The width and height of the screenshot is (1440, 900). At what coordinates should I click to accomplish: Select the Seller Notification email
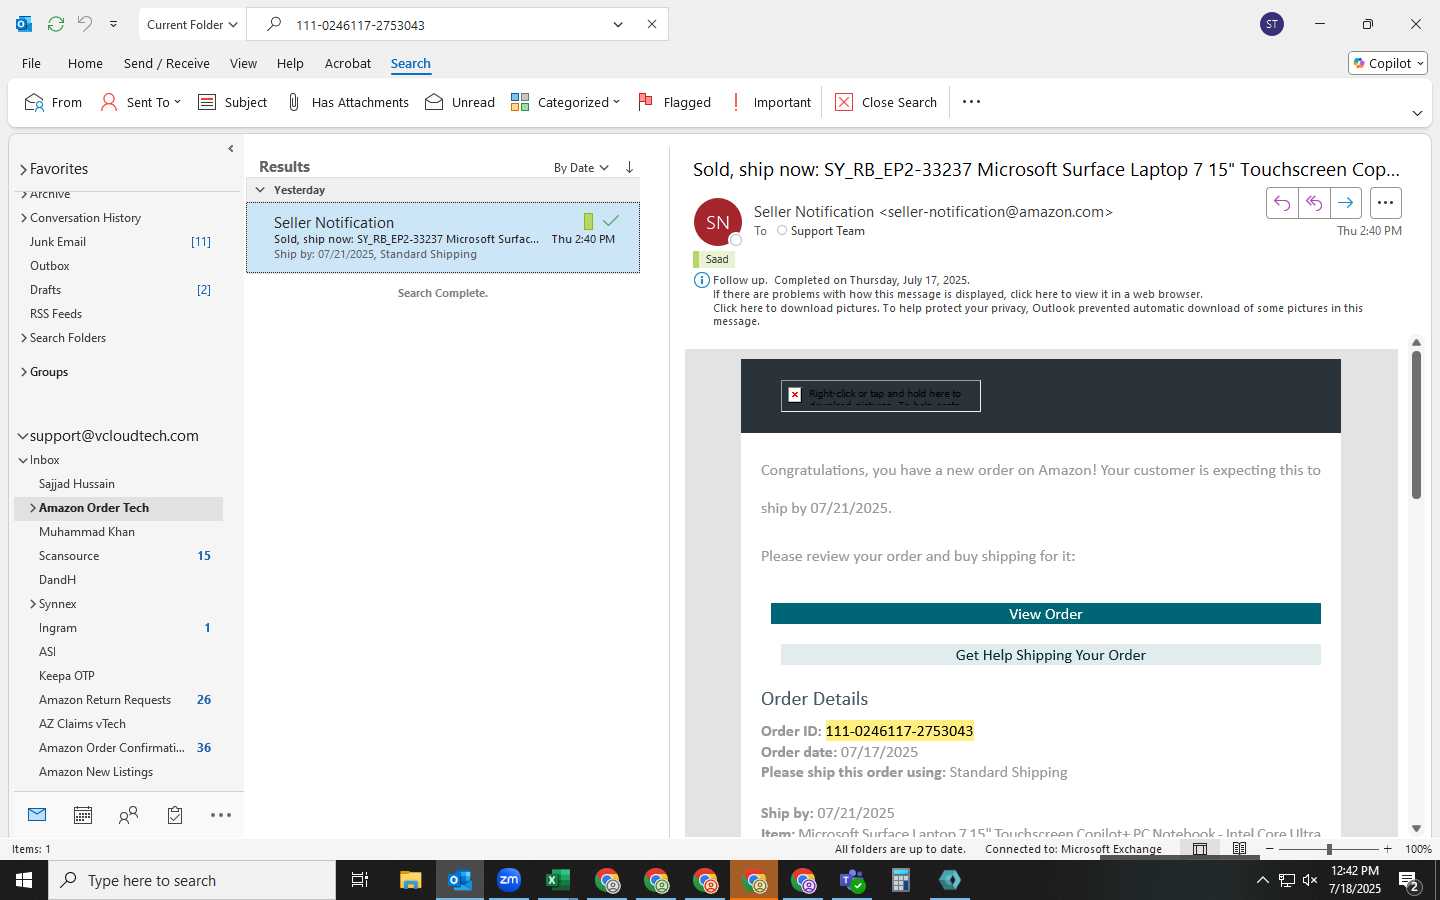click(x=443, y=238)
